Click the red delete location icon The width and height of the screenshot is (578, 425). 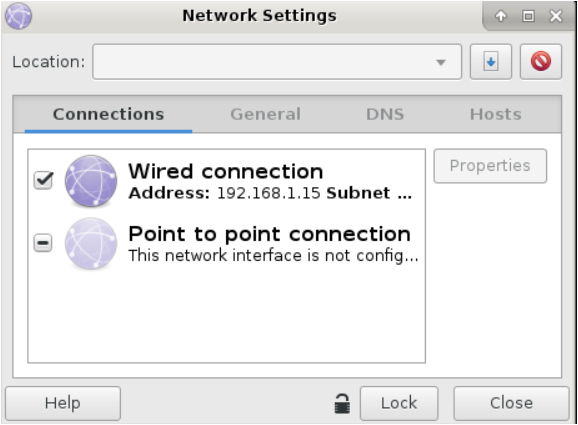[x=541, y=62]
